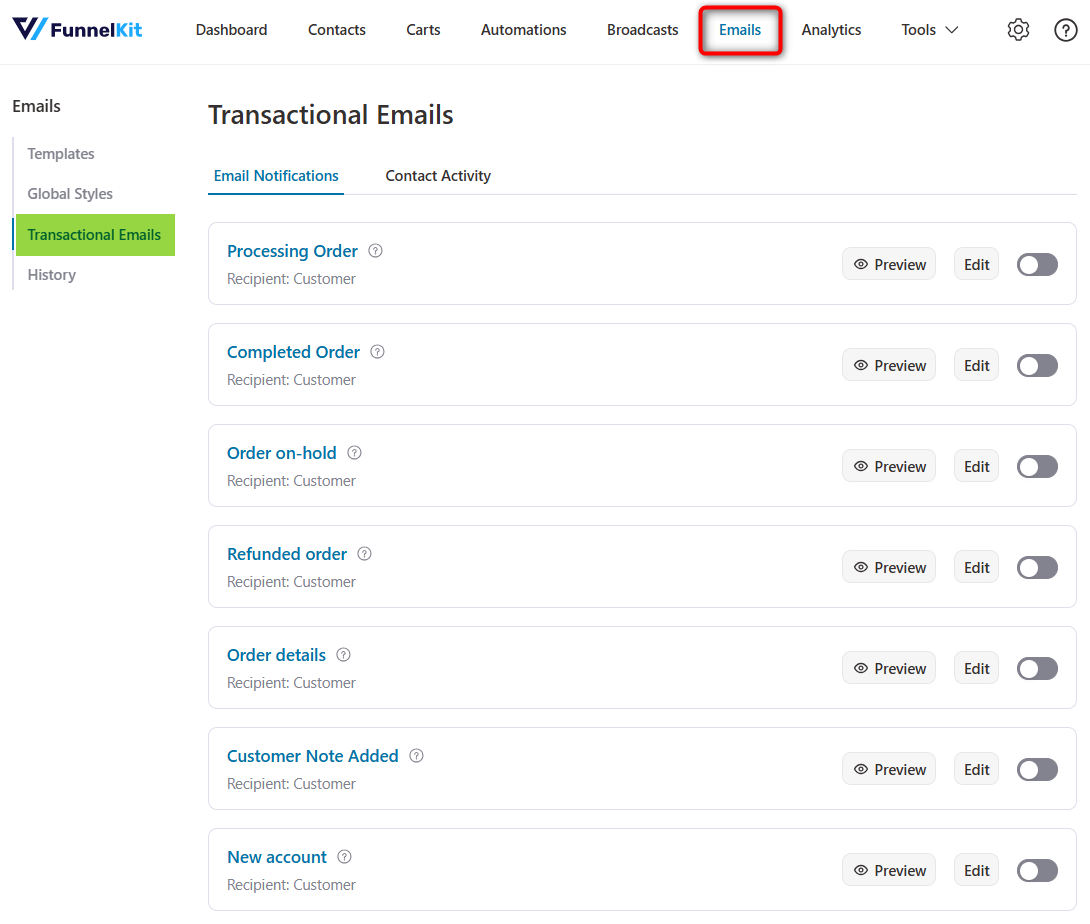Open the Broadcasts menu
Screen dimensions: 1090x924
[642, 30]
